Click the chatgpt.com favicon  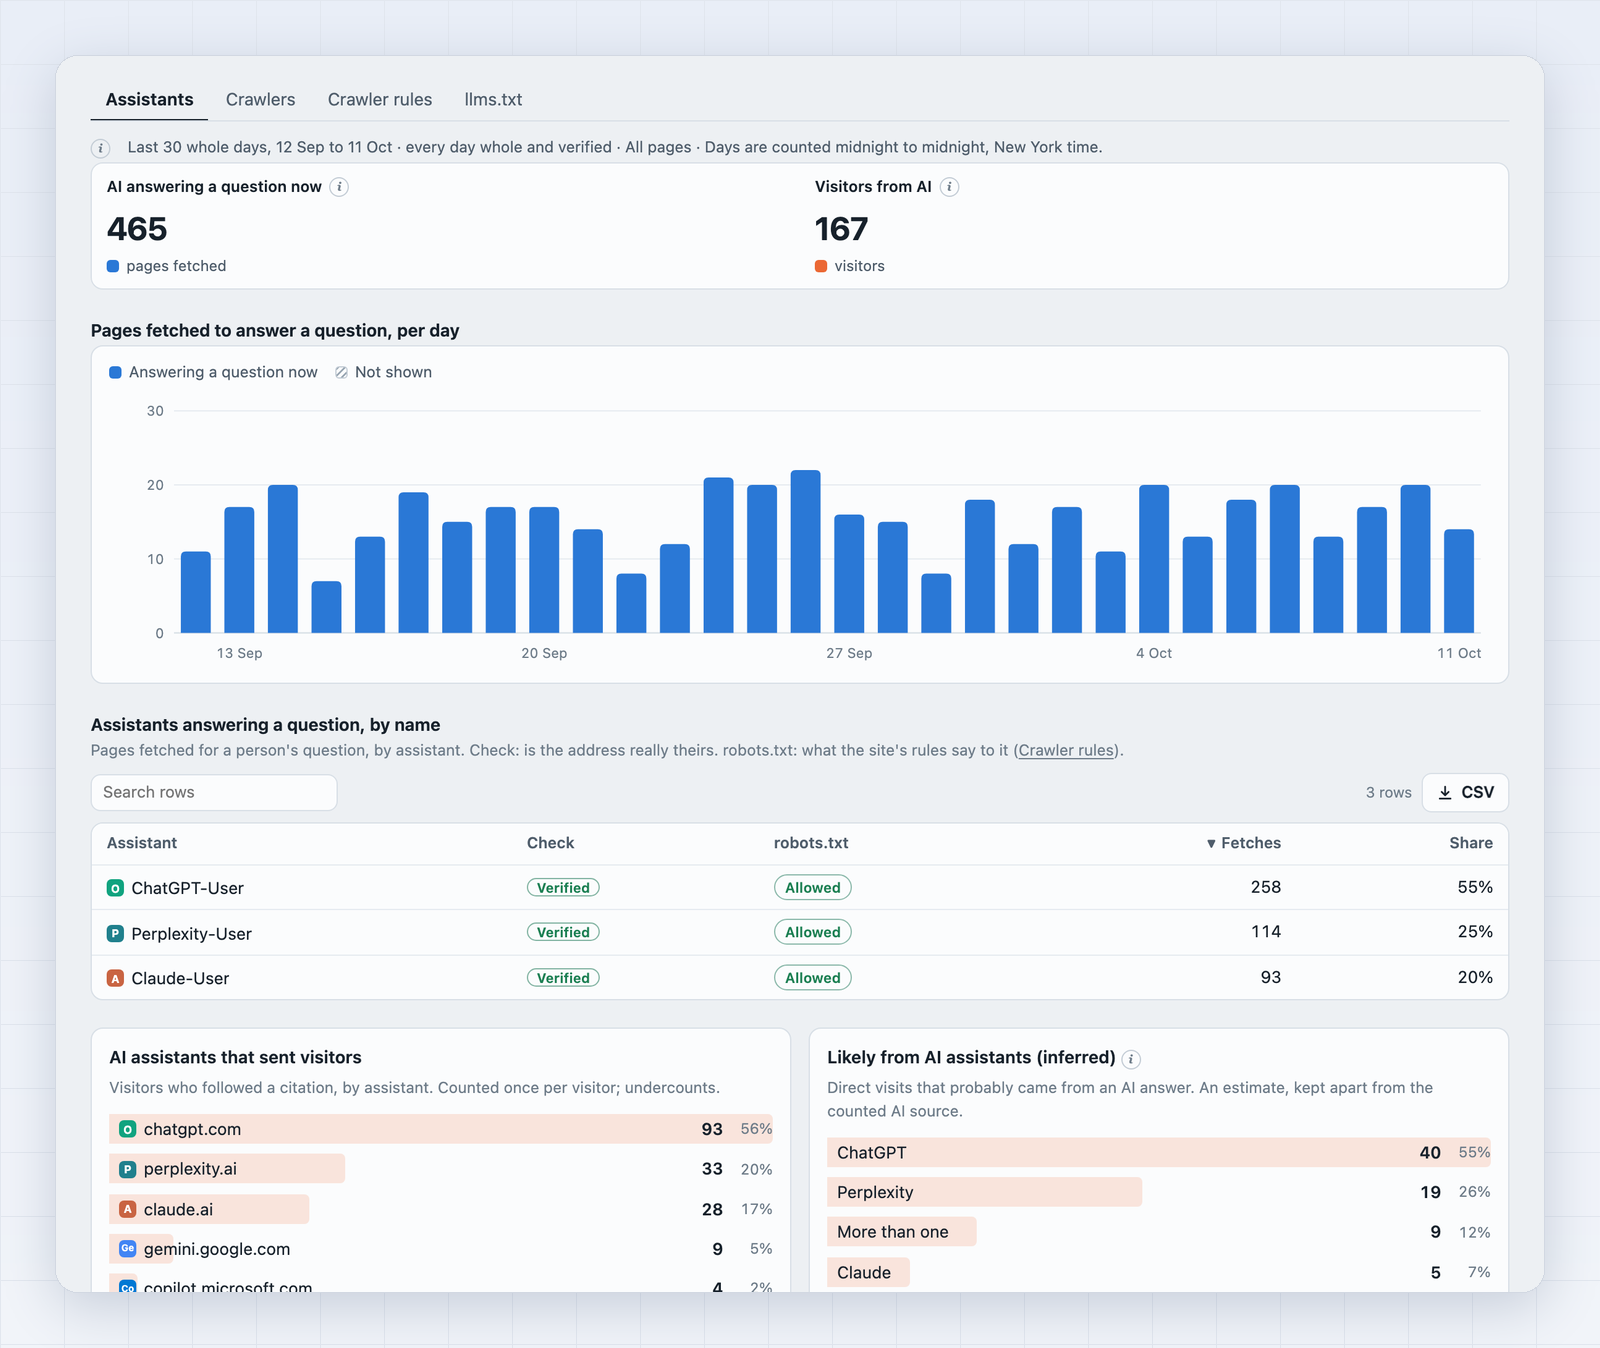(127, 1129)
